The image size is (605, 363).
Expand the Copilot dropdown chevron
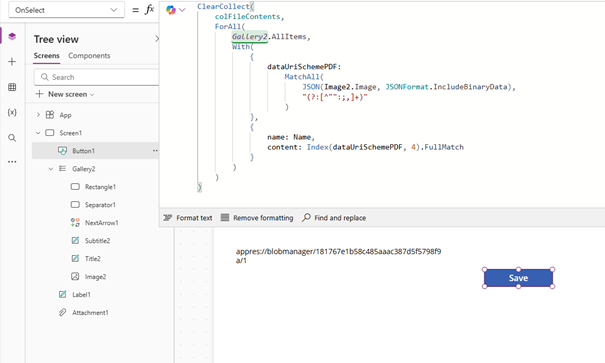(182, 10)
